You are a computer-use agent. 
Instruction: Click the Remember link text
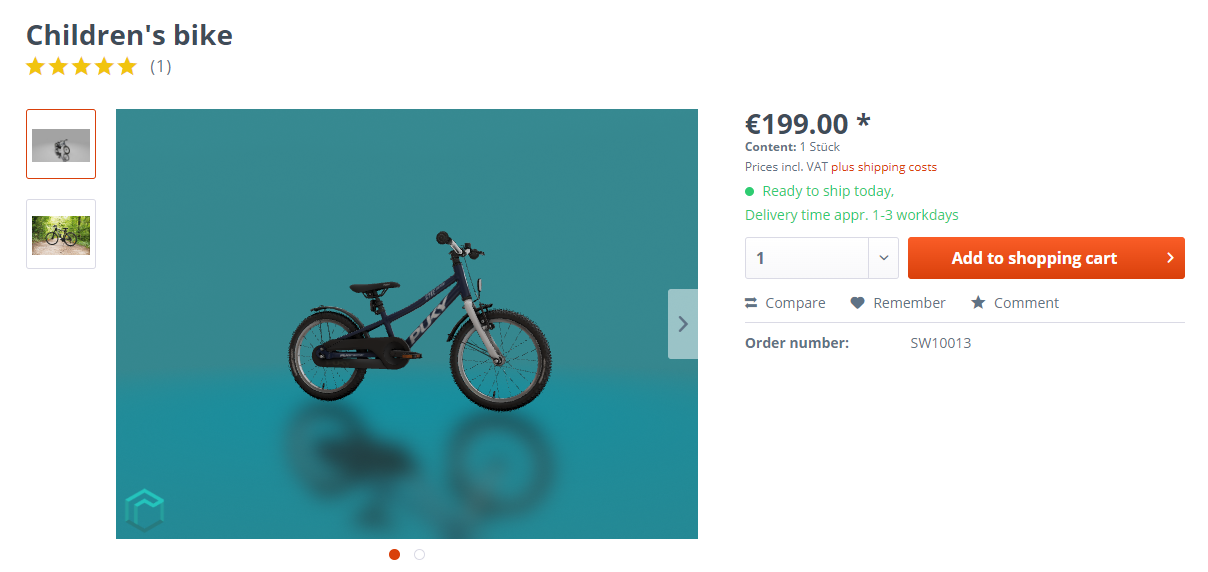909,303
